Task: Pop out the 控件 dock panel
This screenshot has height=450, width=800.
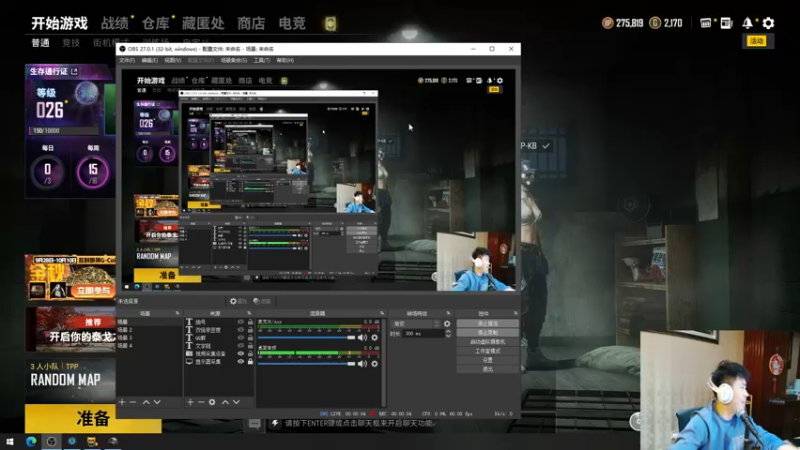Action: pos(515,313)
